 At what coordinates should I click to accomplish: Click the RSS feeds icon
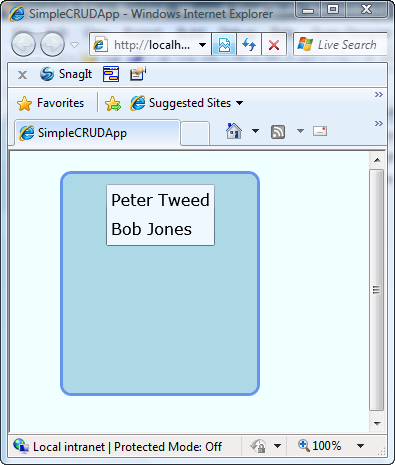[x=278, y=132]
